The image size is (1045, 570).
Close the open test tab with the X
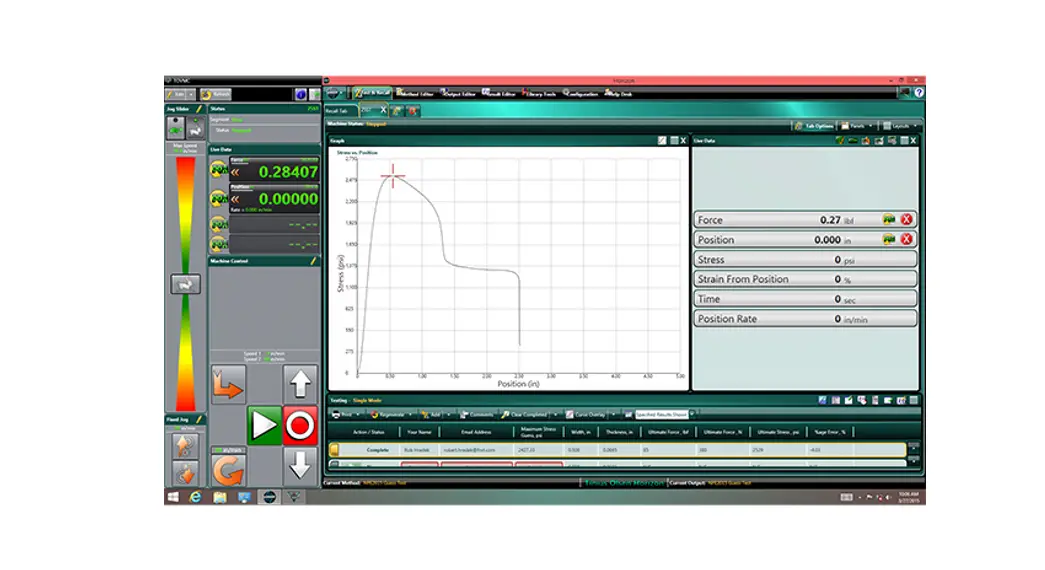pyautogui.click(x=383, y=110)
